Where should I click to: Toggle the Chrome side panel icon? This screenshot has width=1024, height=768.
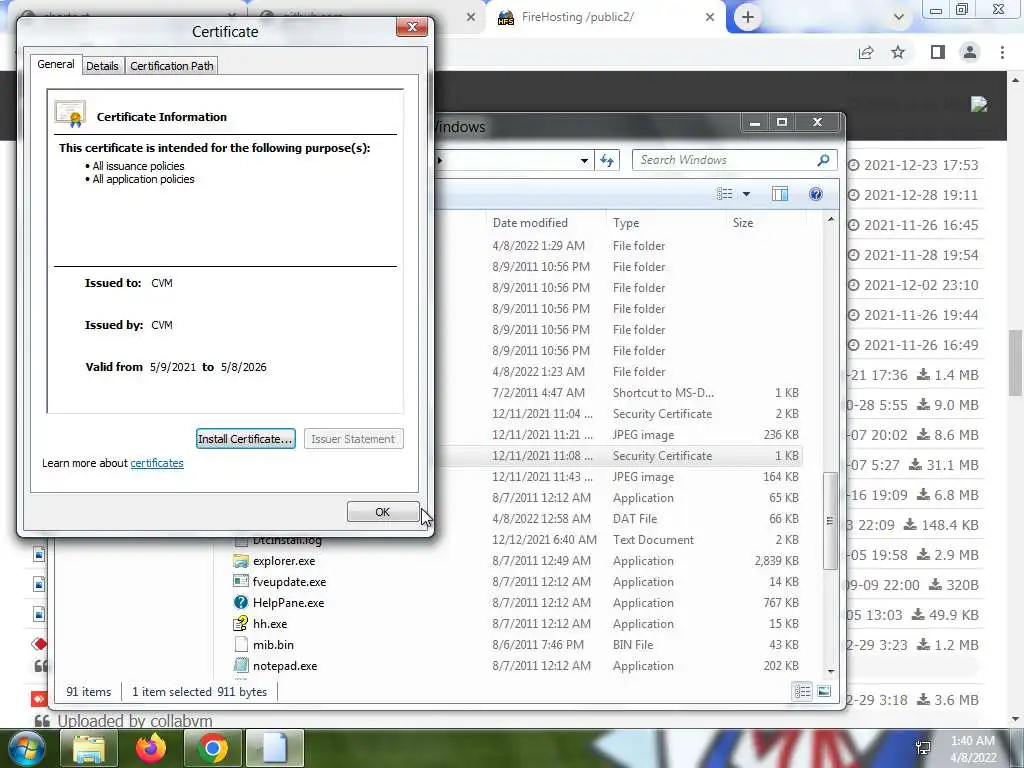(x=937, y=52)
